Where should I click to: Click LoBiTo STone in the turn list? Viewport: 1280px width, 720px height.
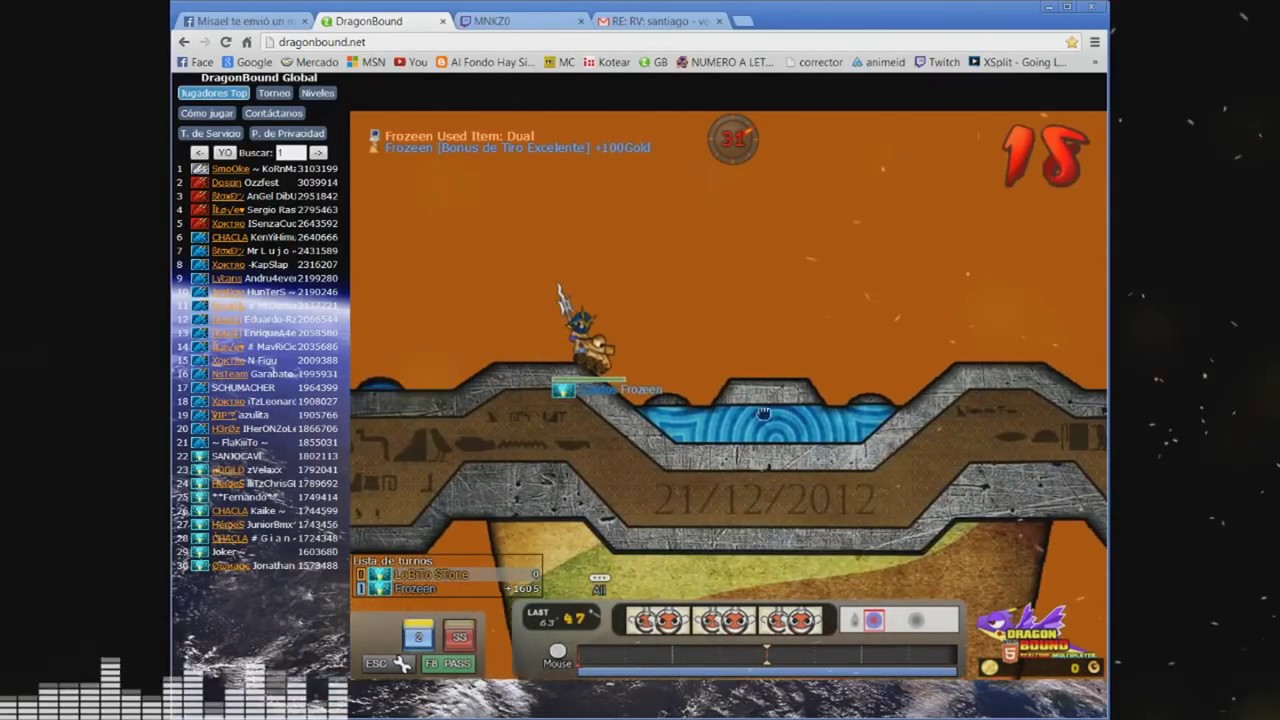[431, 575]
